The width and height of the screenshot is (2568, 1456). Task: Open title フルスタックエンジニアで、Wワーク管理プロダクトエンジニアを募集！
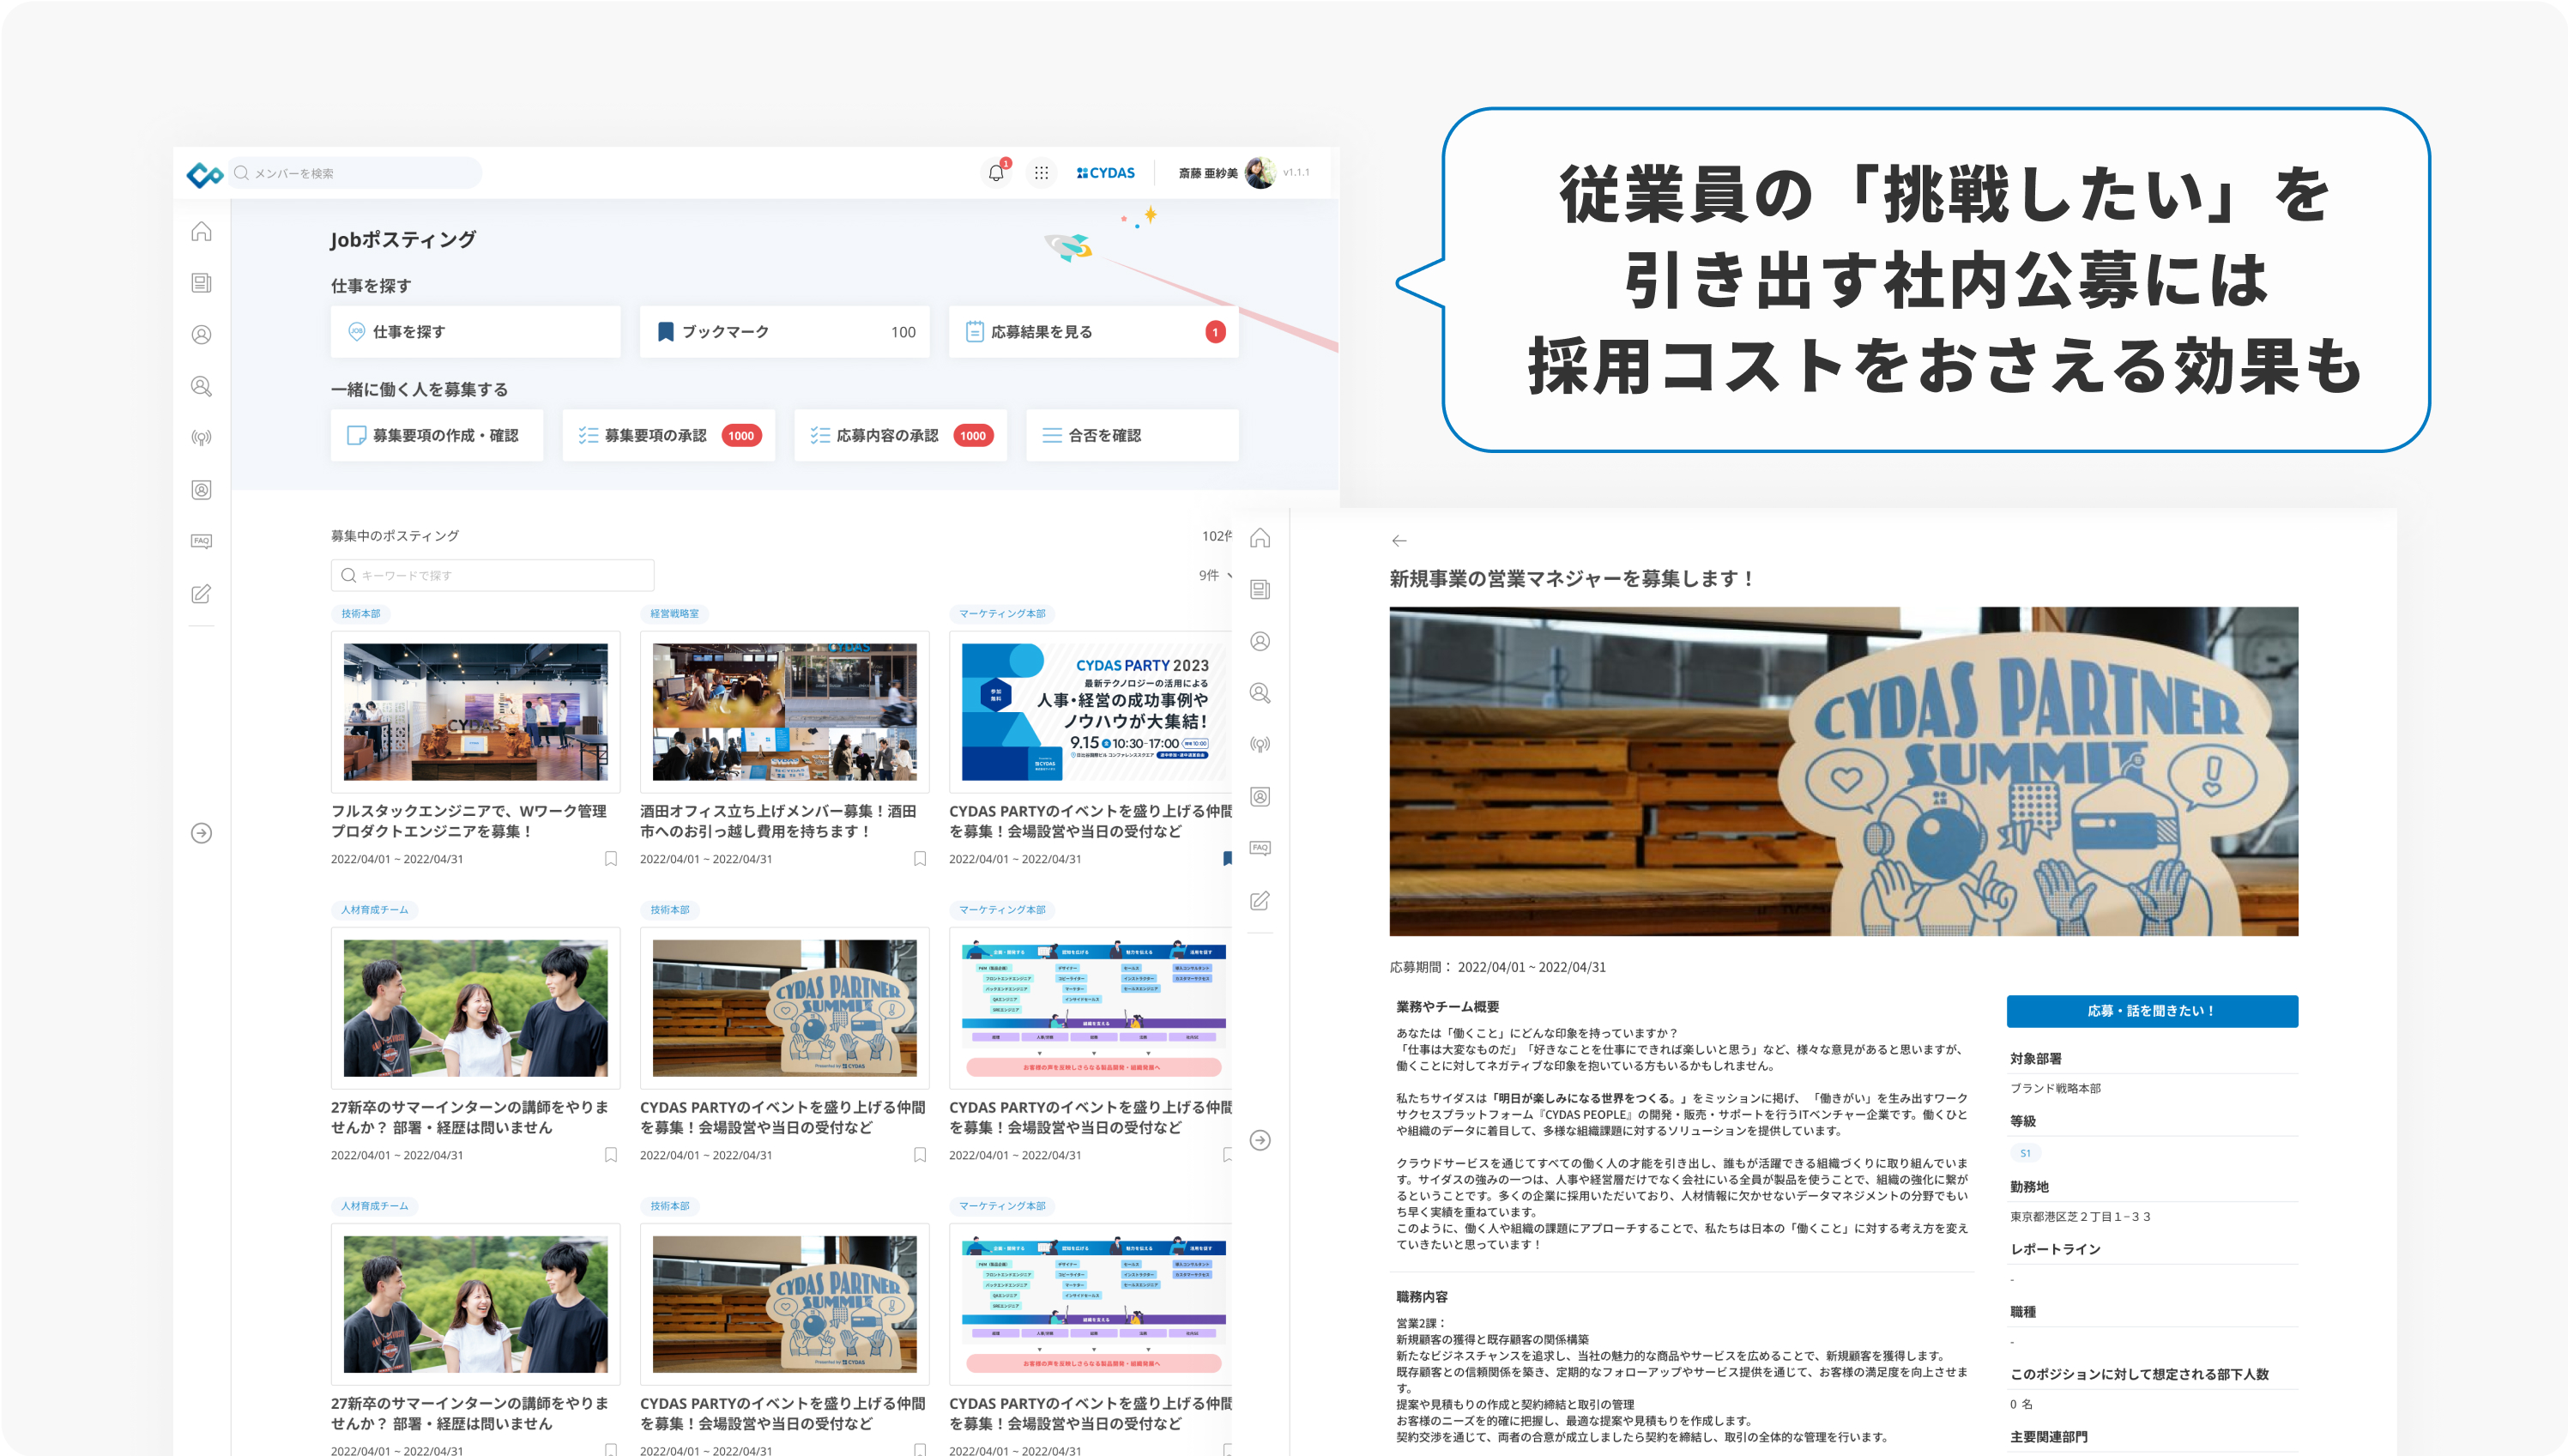[x=468, y=821]
